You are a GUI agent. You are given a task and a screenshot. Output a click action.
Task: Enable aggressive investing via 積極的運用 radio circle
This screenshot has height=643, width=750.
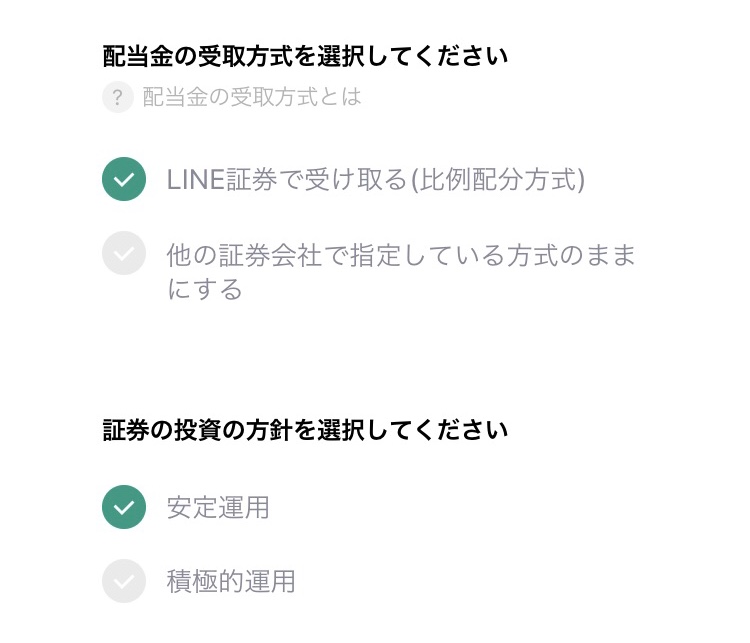[x=124, y=581]
